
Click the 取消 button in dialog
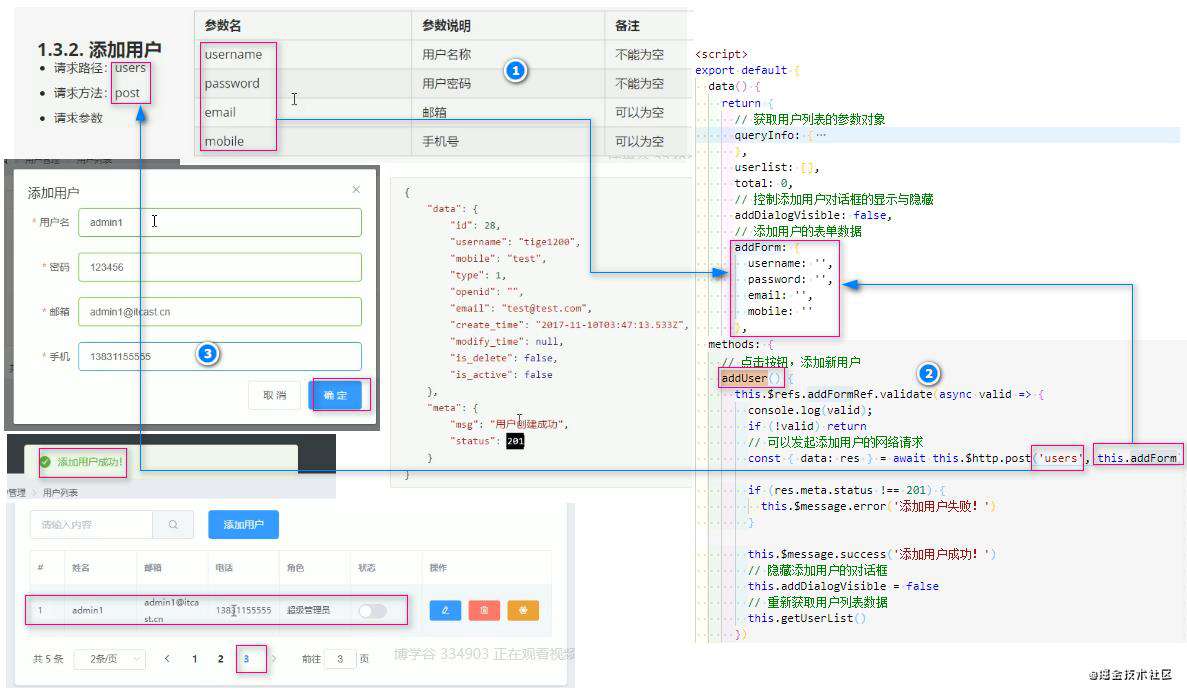click(275, 395)
